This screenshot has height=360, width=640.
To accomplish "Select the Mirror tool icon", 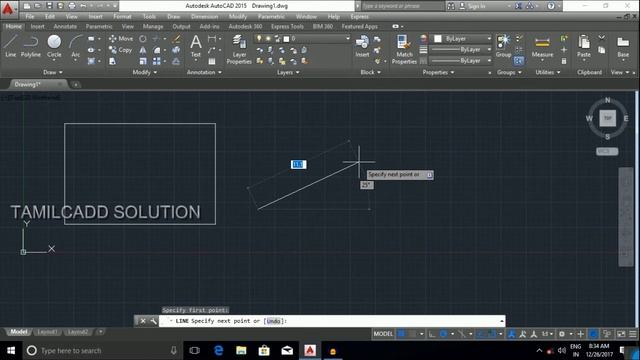I will click(x=143, y=50).
